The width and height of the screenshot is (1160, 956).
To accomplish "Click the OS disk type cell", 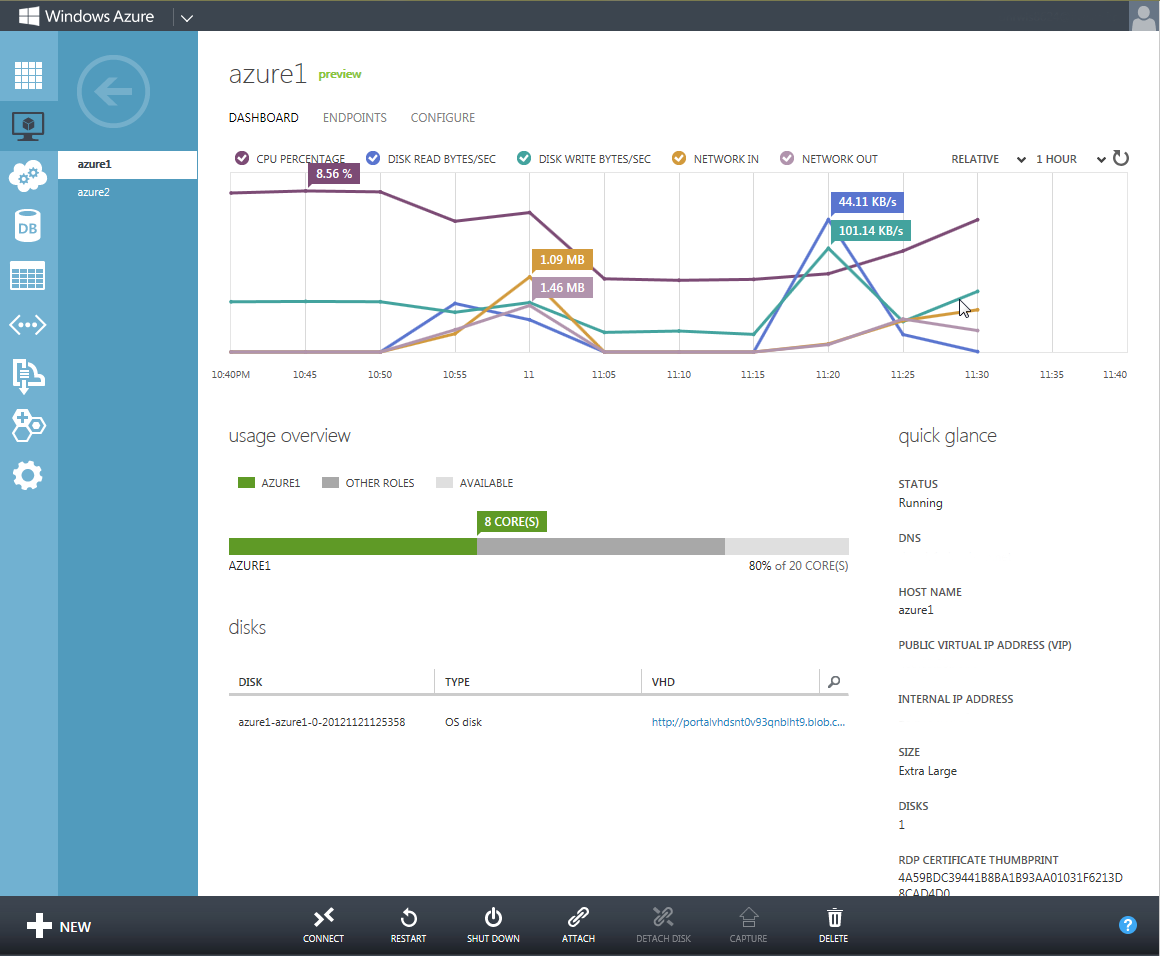I will pyautogui.click(x=463, y=722).
